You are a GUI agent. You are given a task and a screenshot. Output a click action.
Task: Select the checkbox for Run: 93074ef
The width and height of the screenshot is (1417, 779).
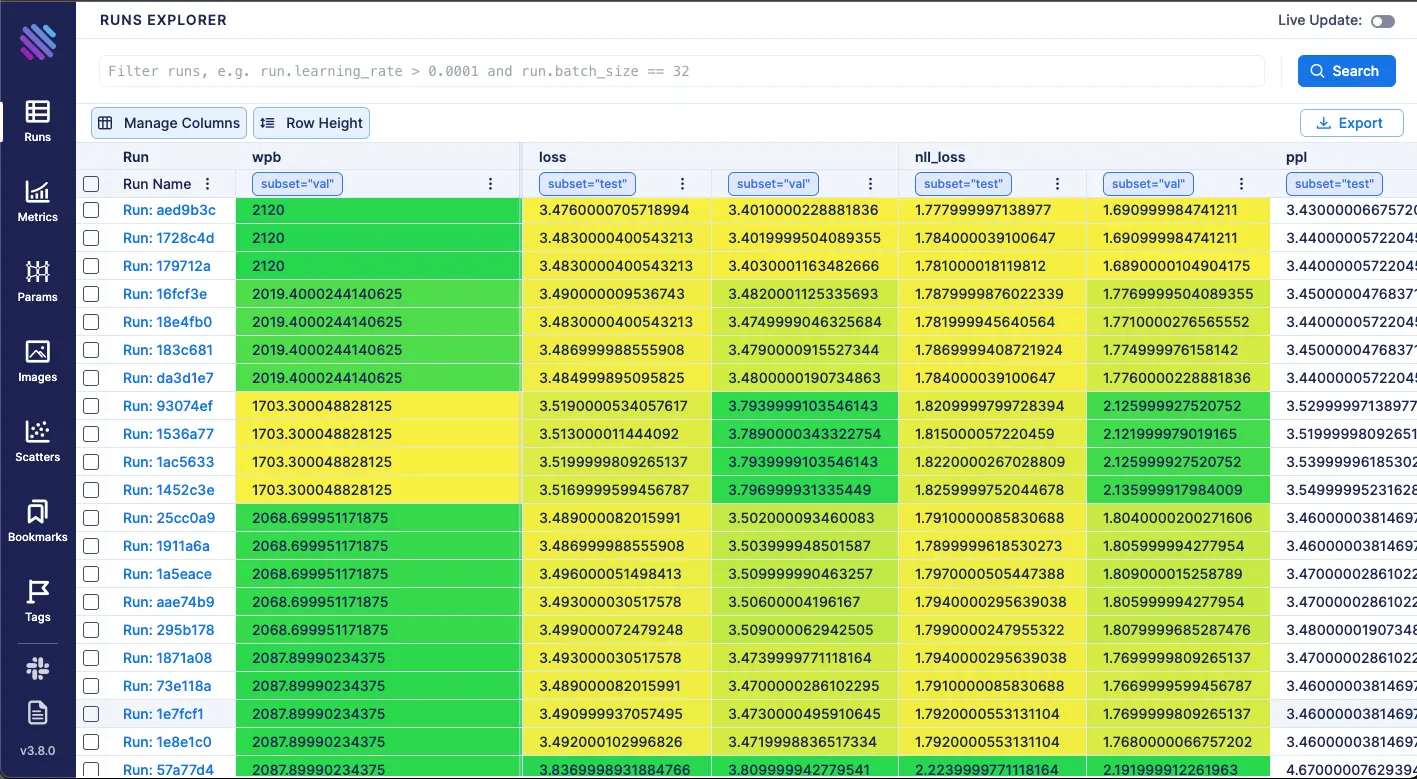pyautogui.click(x=91, y=406)
